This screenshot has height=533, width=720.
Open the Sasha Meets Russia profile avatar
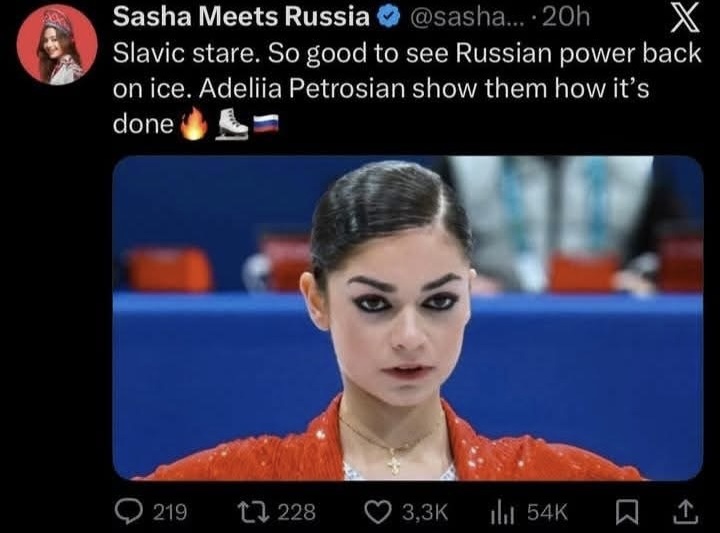57,45
